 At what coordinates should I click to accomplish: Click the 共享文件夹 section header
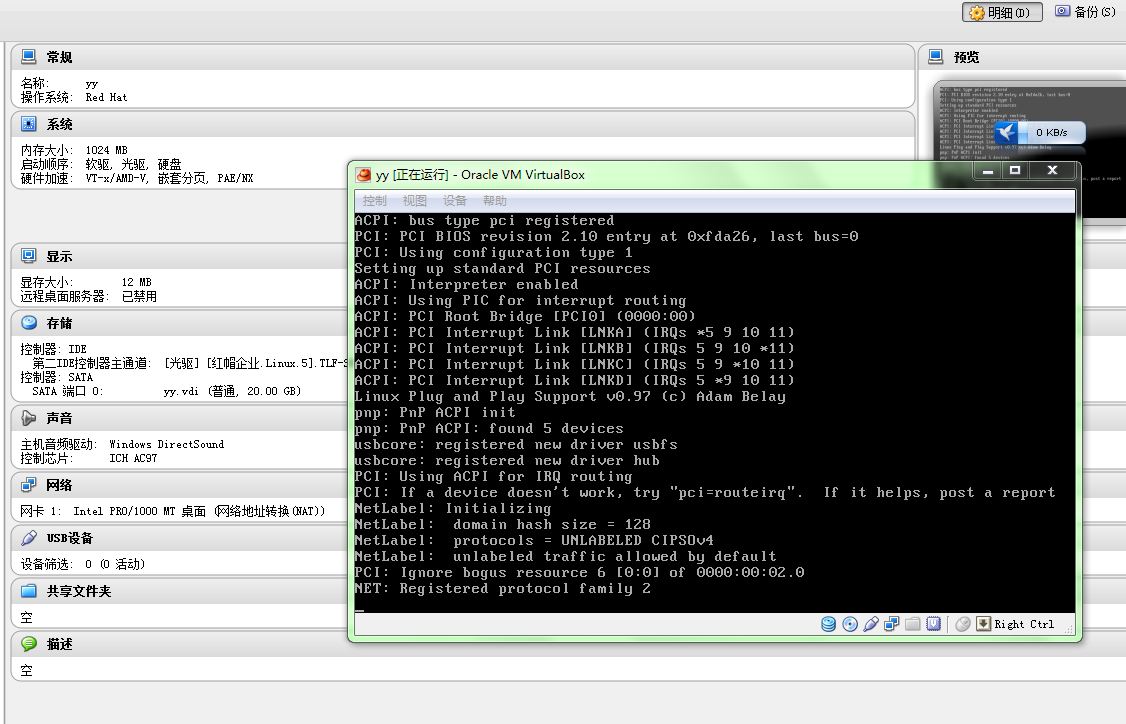coord(79,591)
